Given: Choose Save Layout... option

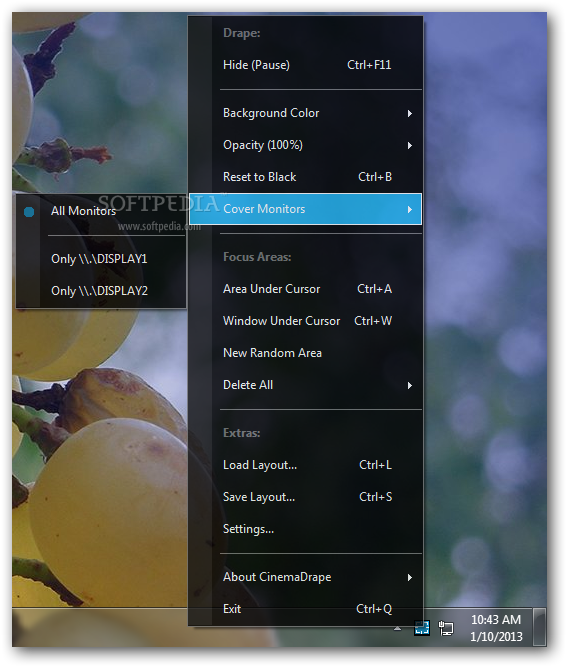Looking at the screenshot, I should (x=305, y=497).
